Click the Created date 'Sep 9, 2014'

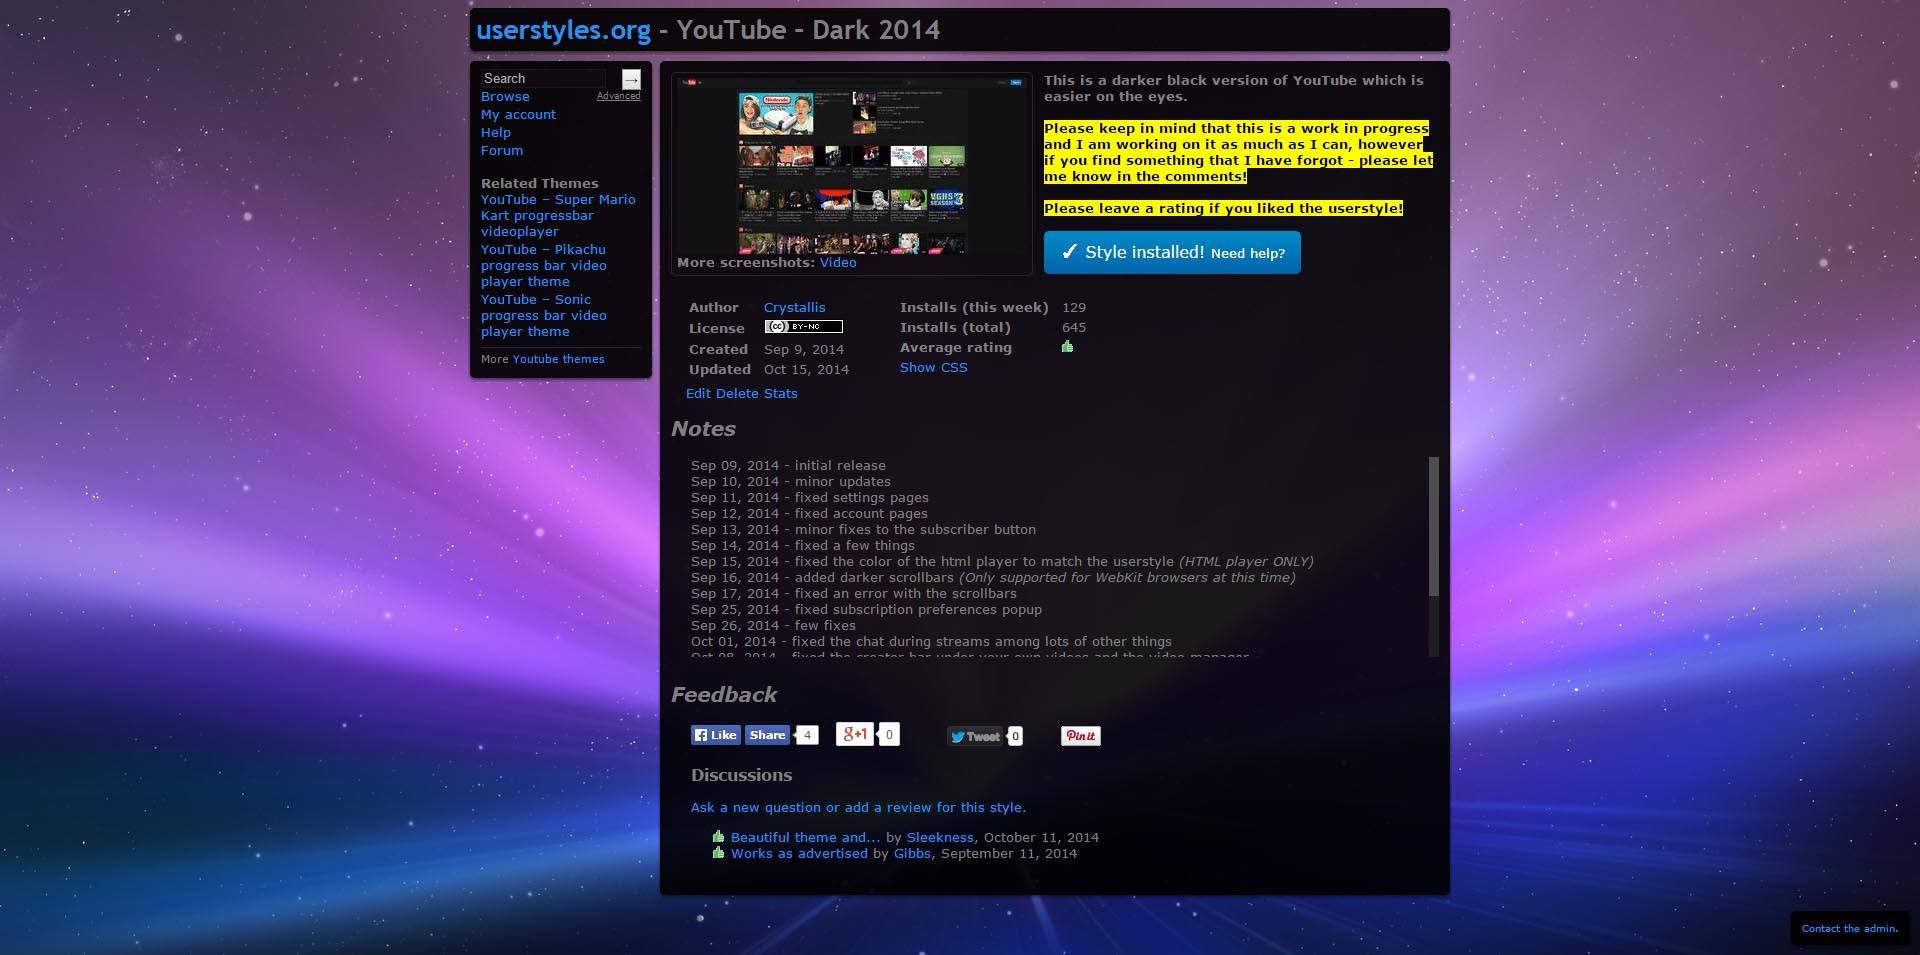click(x=804, y=350)
